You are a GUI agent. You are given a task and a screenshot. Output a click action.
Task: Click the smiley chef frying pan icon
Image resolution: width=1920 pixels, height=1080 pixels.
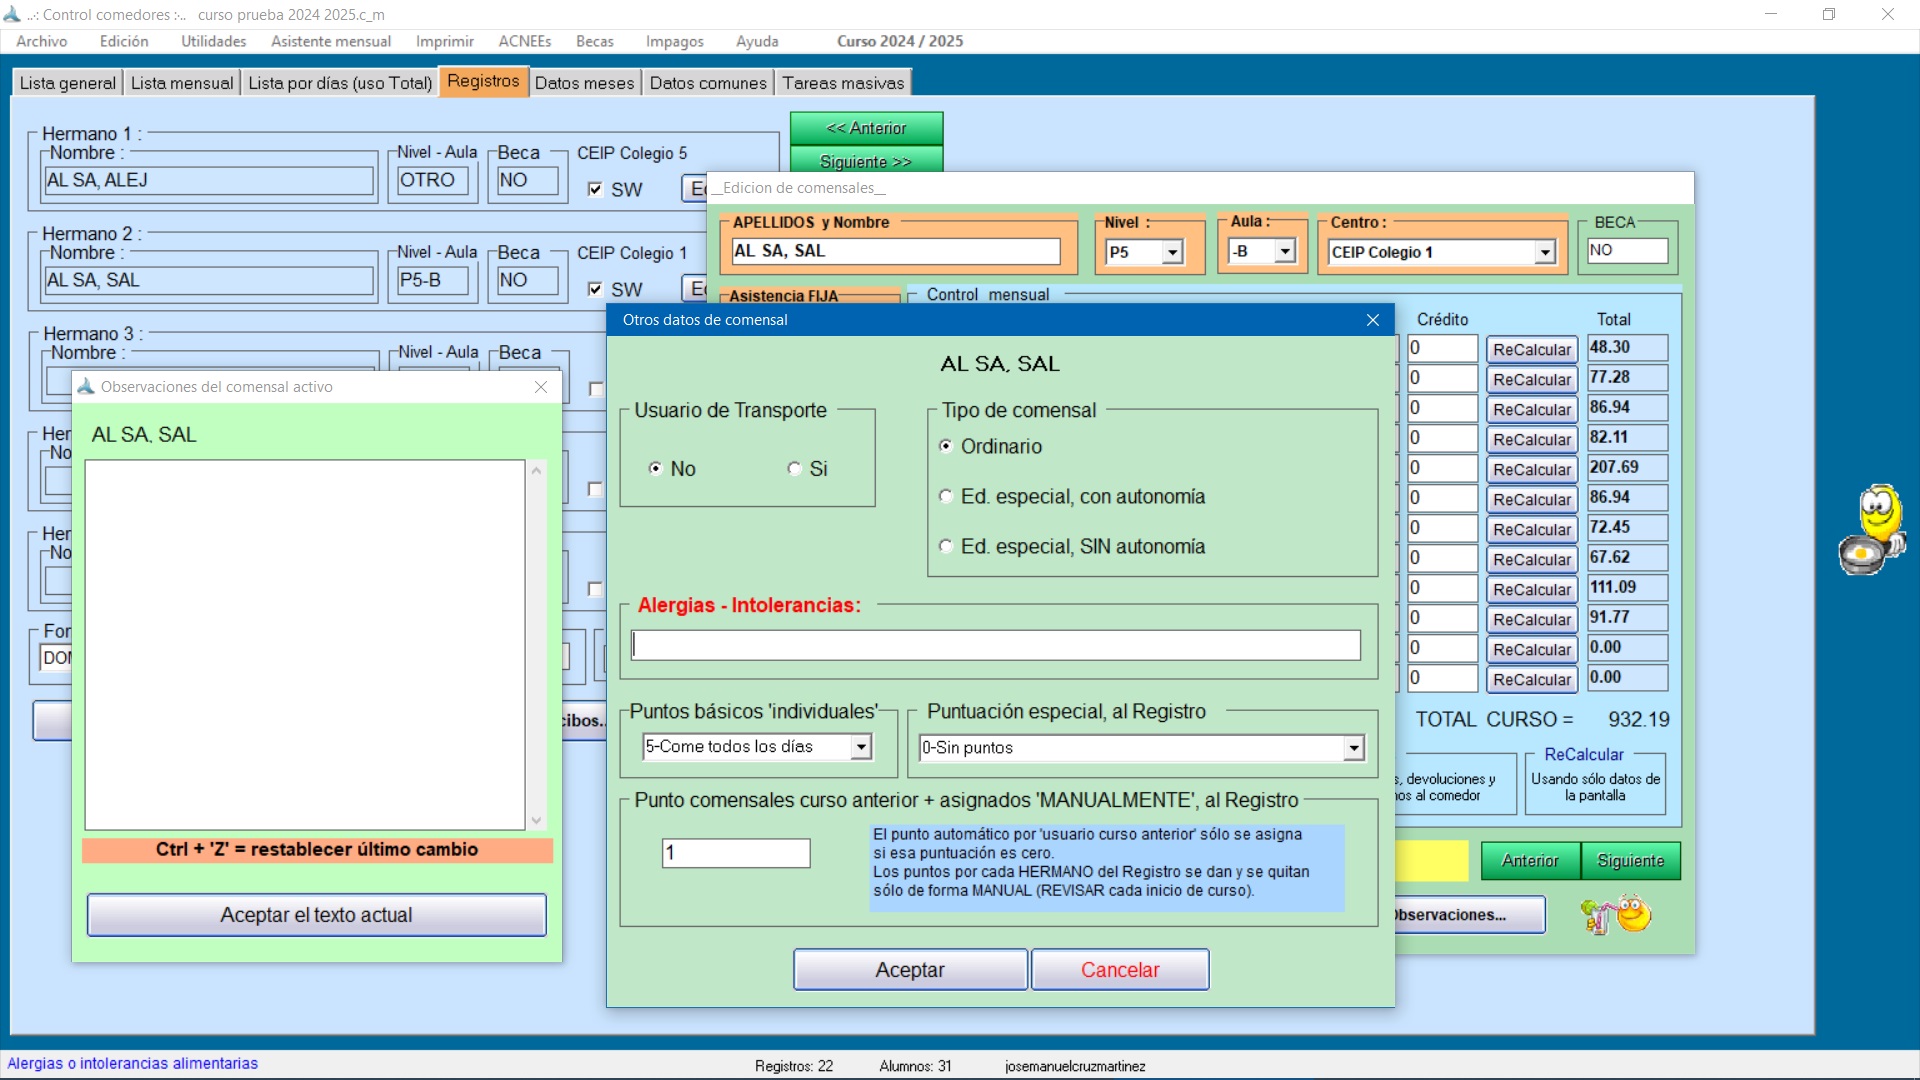(x=1872, y=531)
